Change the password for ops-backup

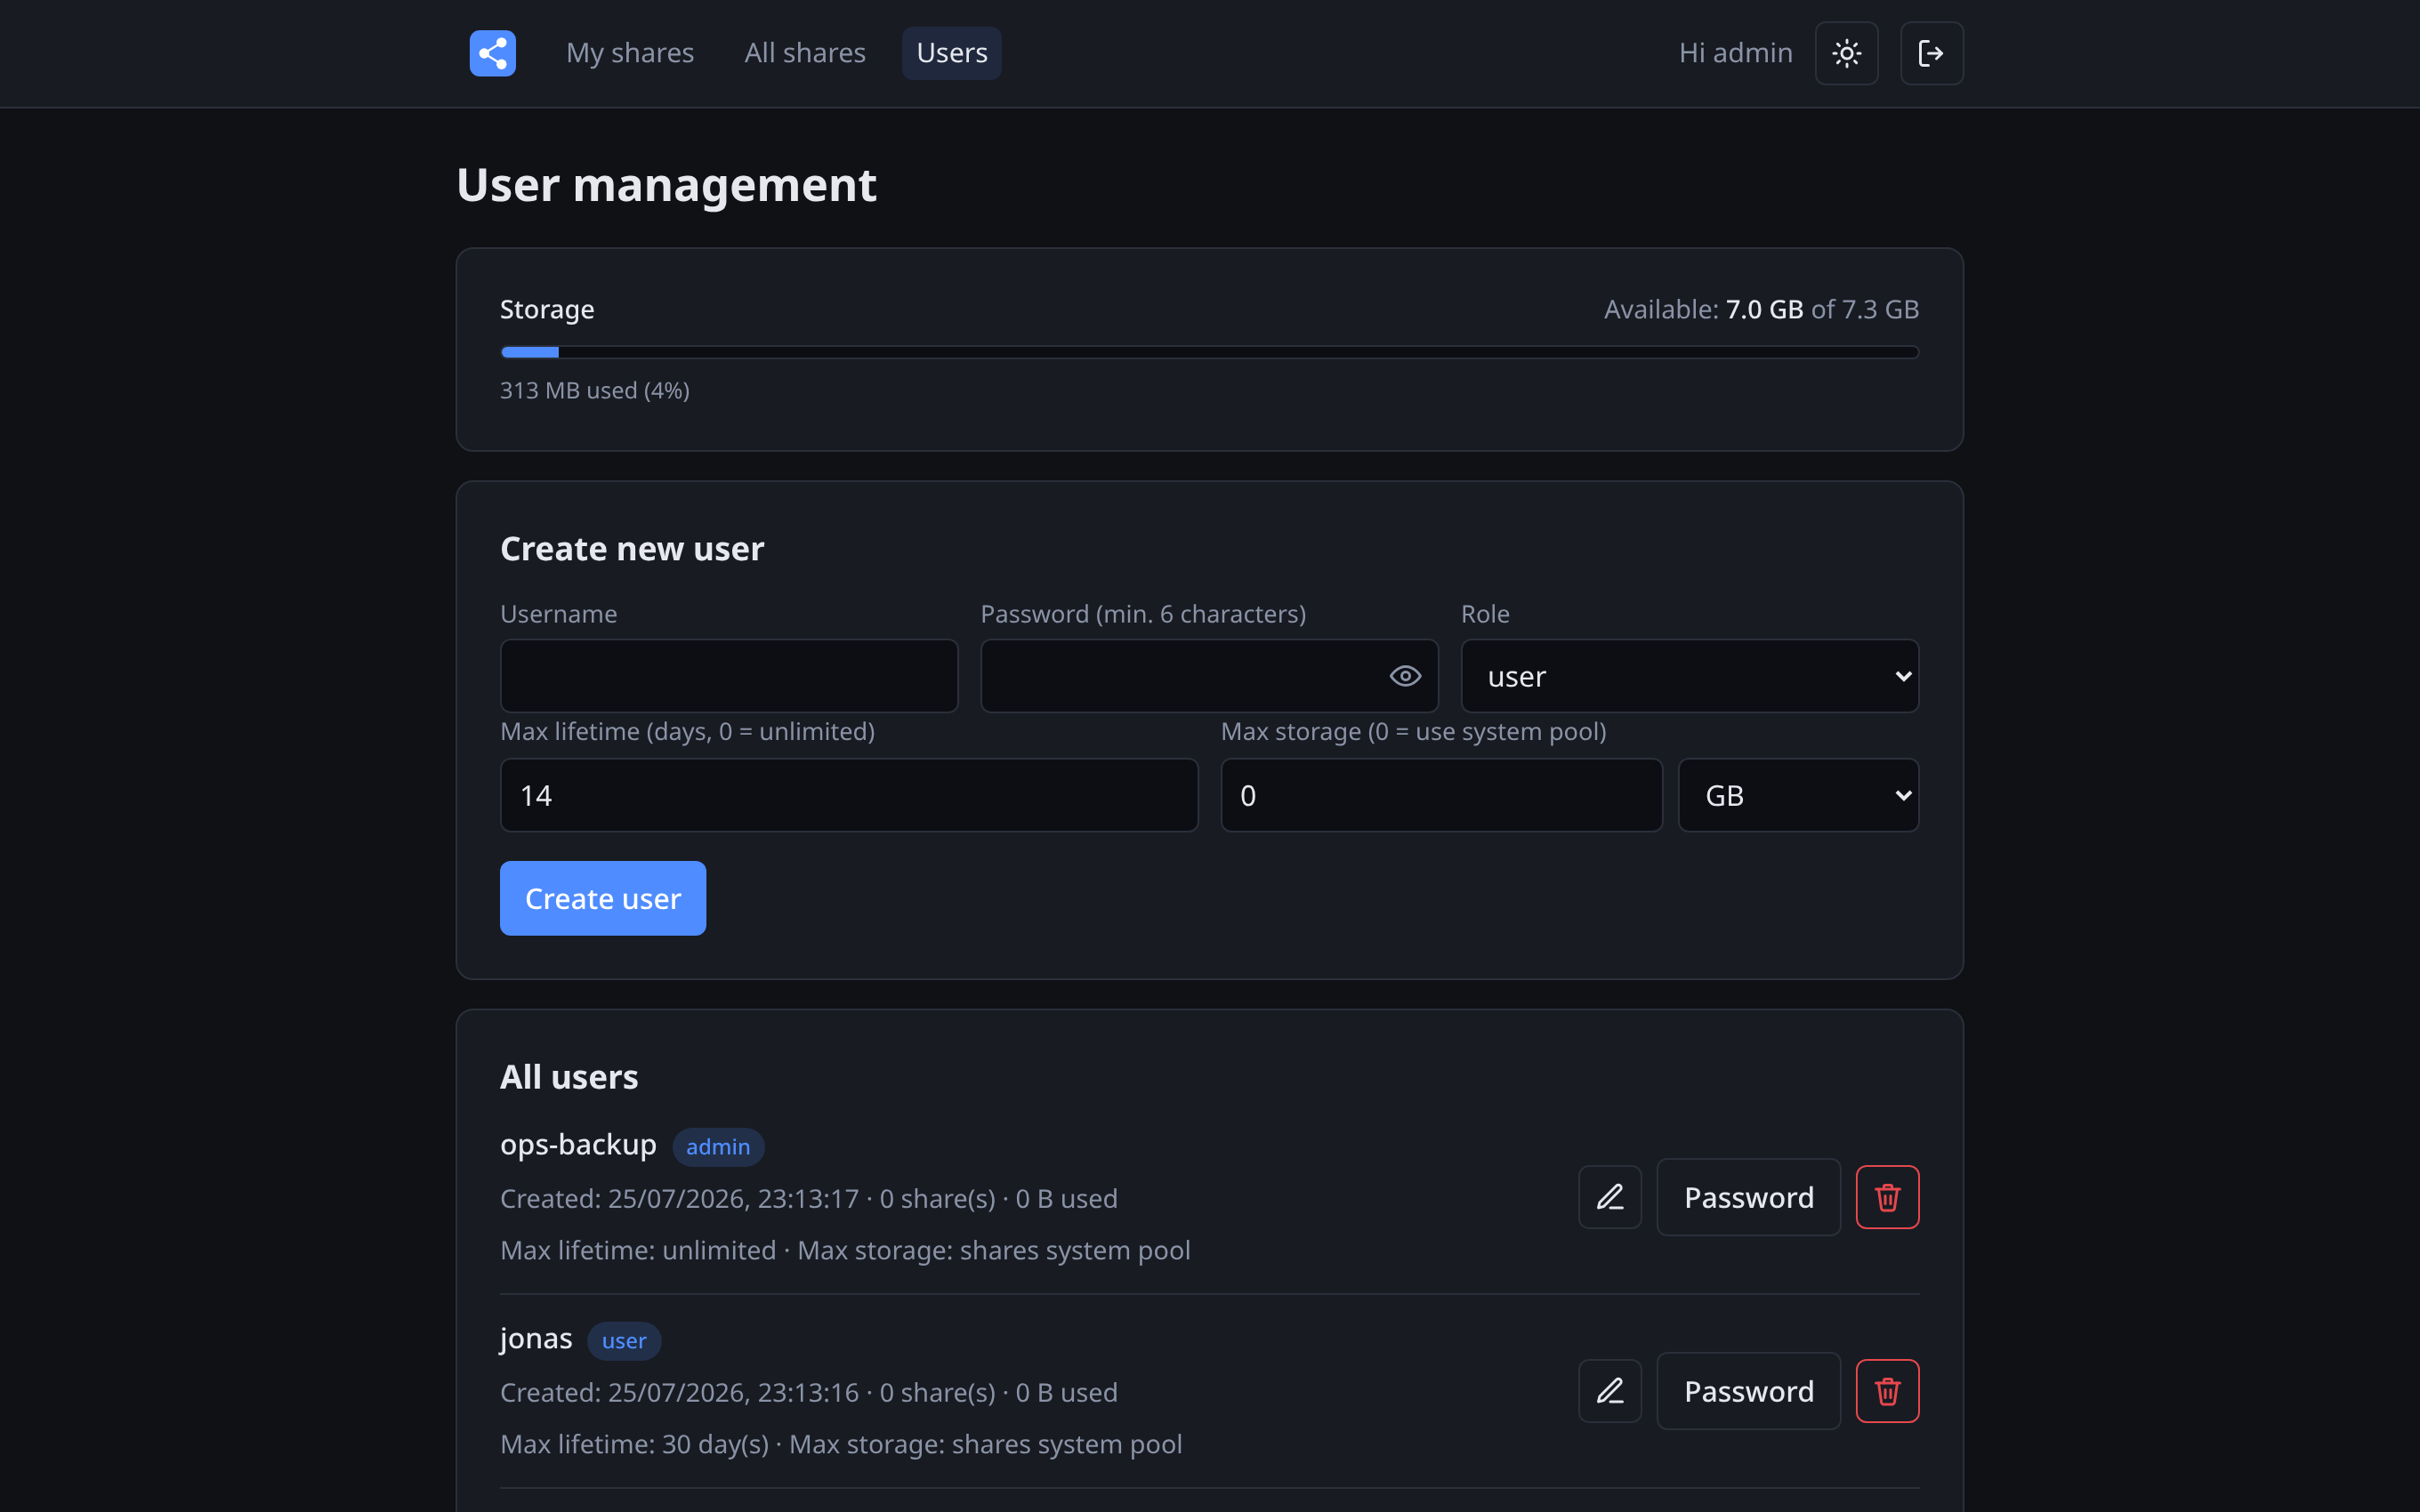coord(1748,1197)
